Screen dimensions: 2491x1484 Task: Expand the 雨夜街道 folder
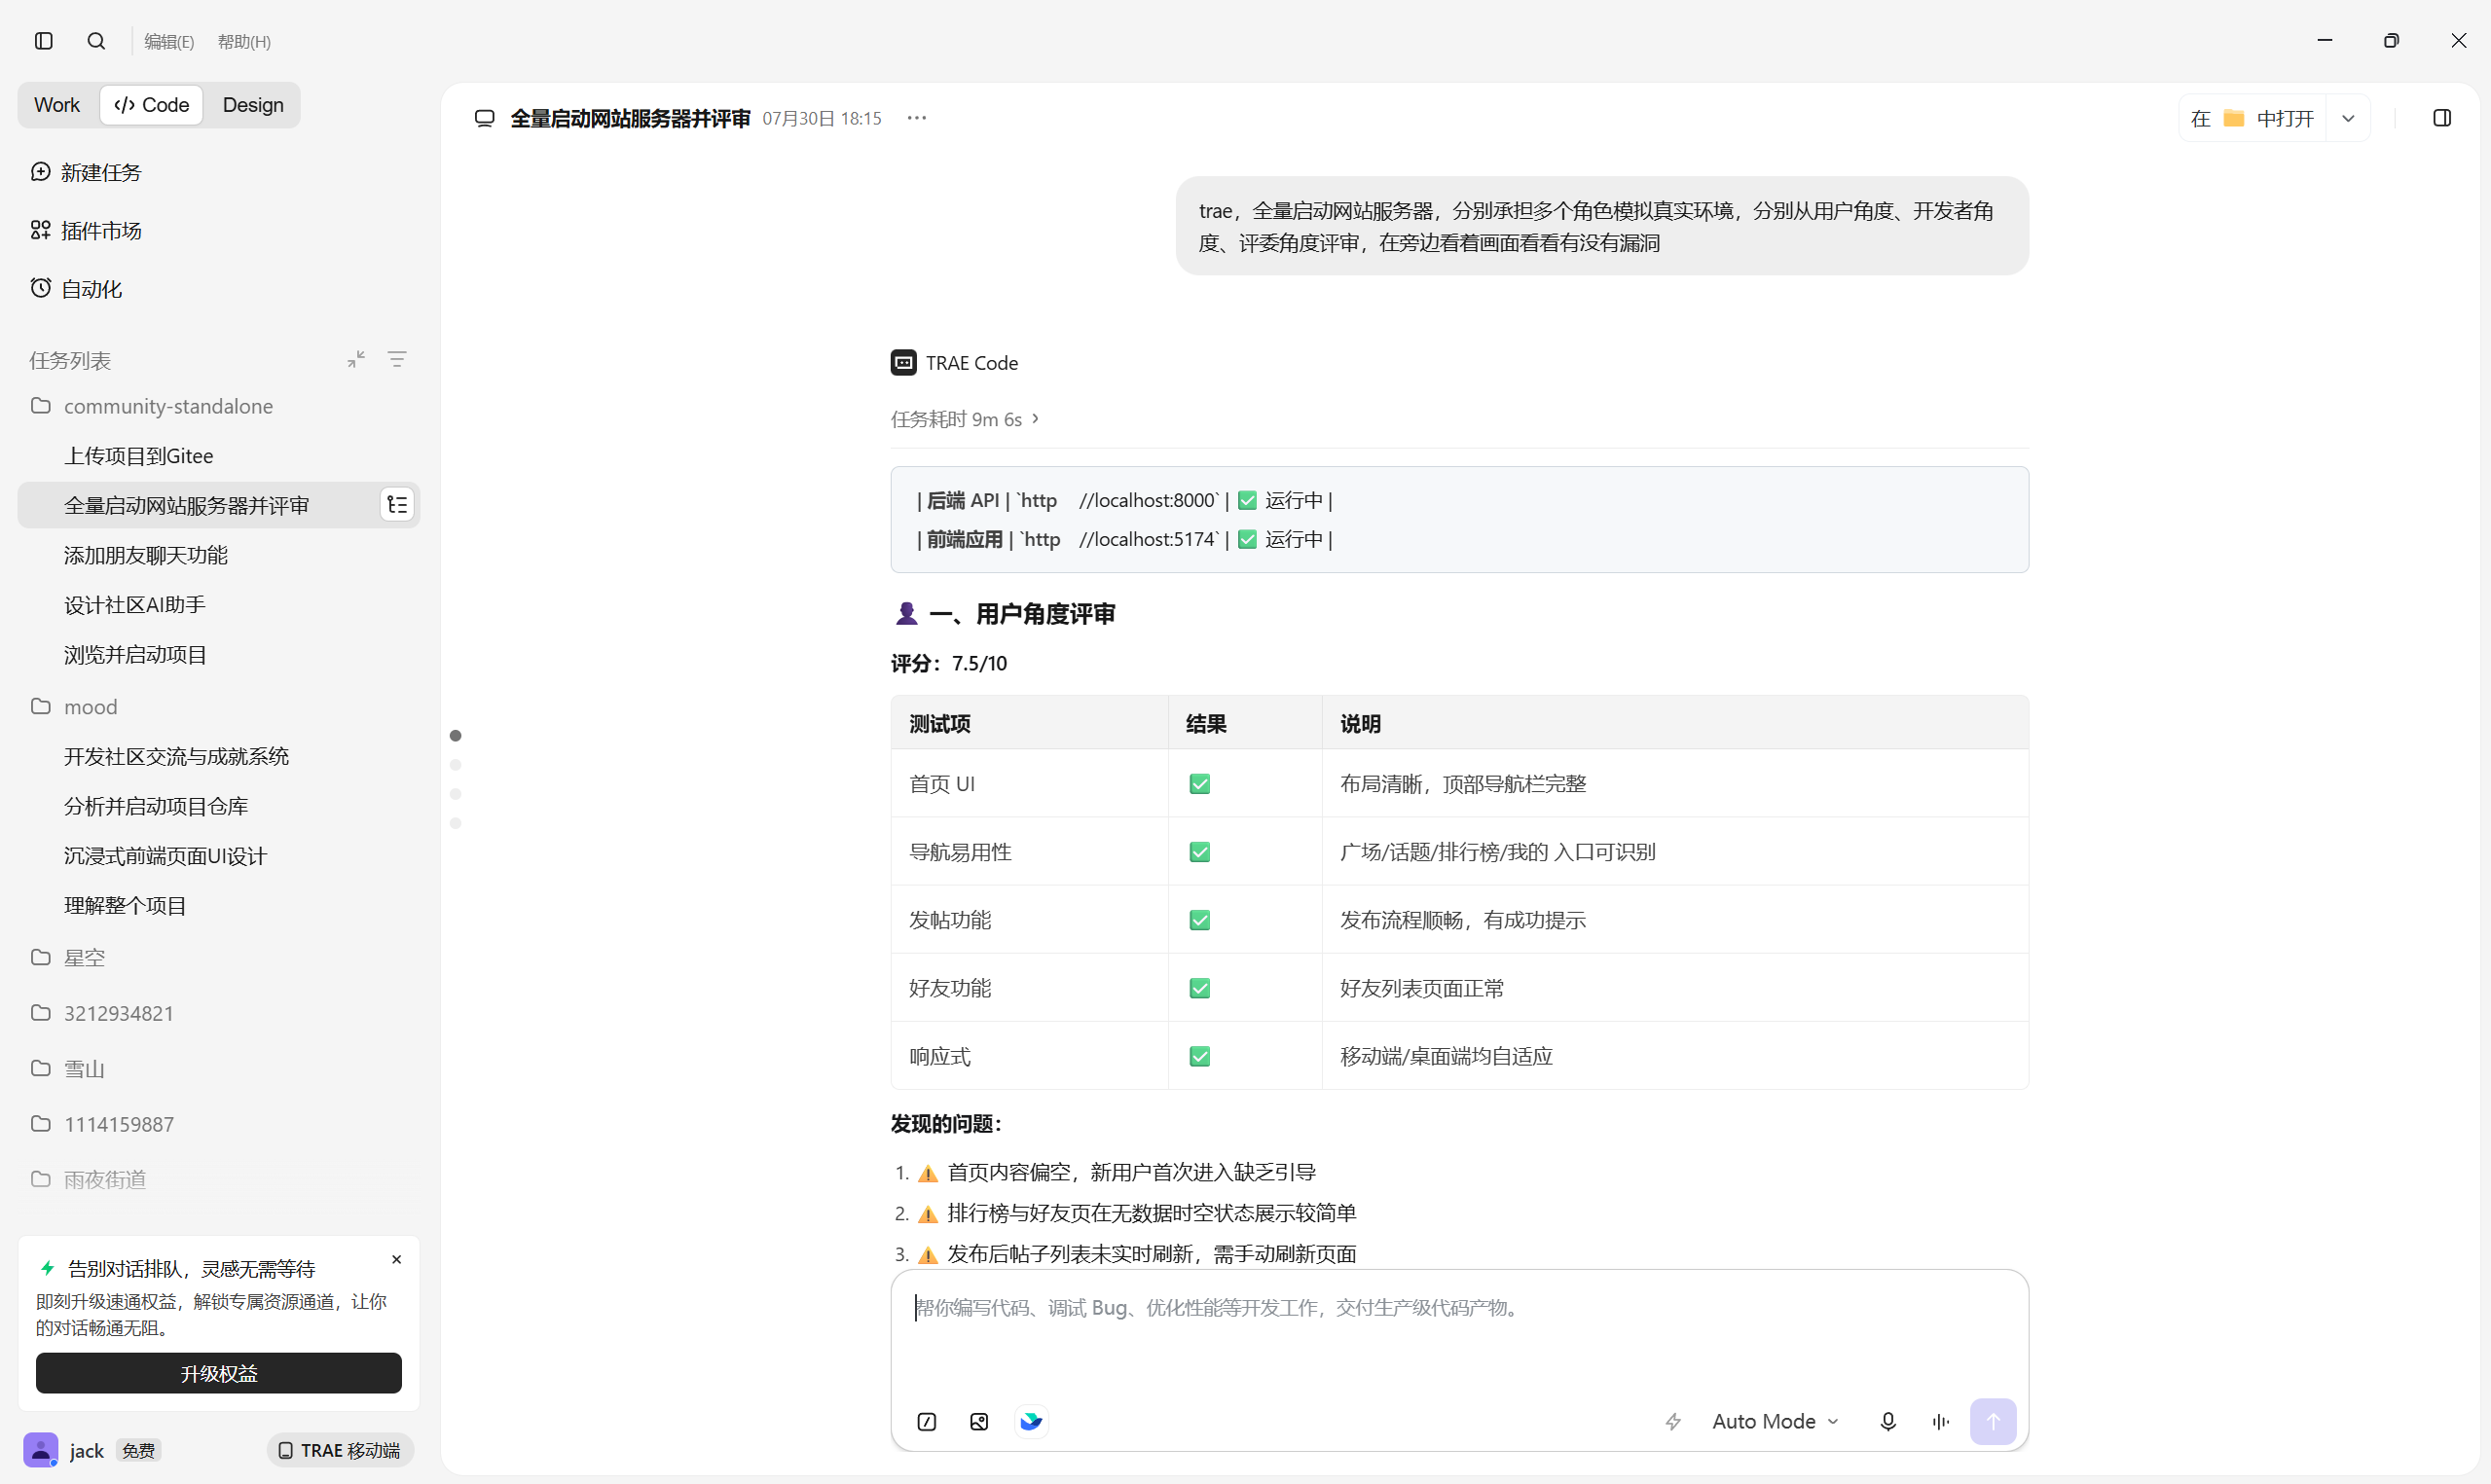[219, 1180]
